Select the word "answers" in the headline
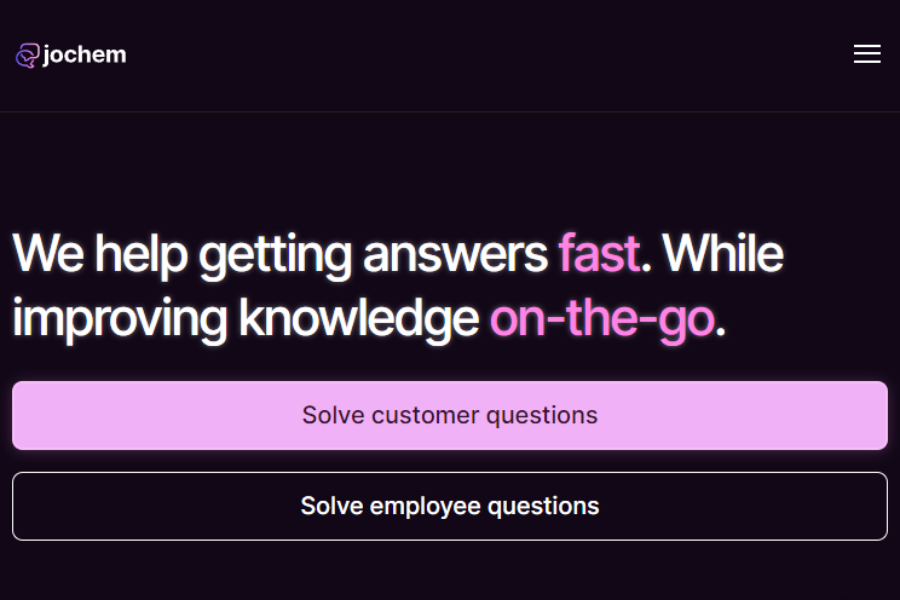The width and height of the screenshot is (900, 600). click(455, 256)
